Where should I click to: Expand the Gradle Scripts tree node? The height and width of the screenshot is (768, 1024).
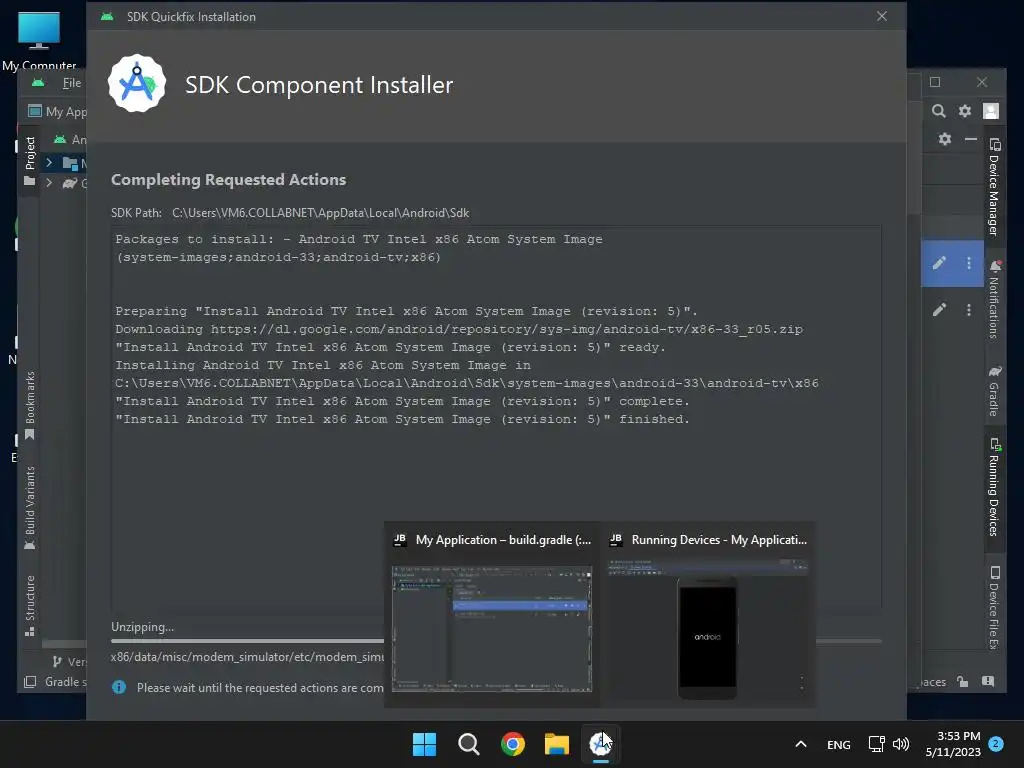49,183
